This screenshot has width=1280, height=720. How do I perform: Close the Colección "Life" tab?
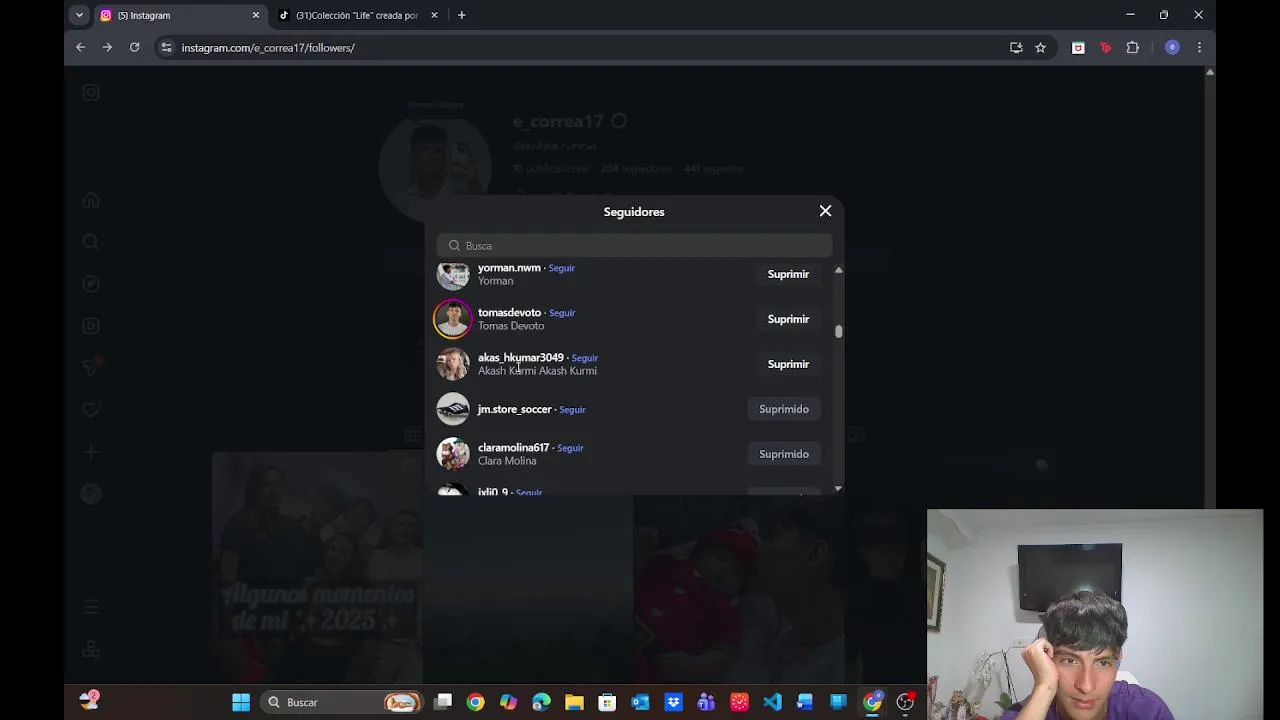[434, 15]
